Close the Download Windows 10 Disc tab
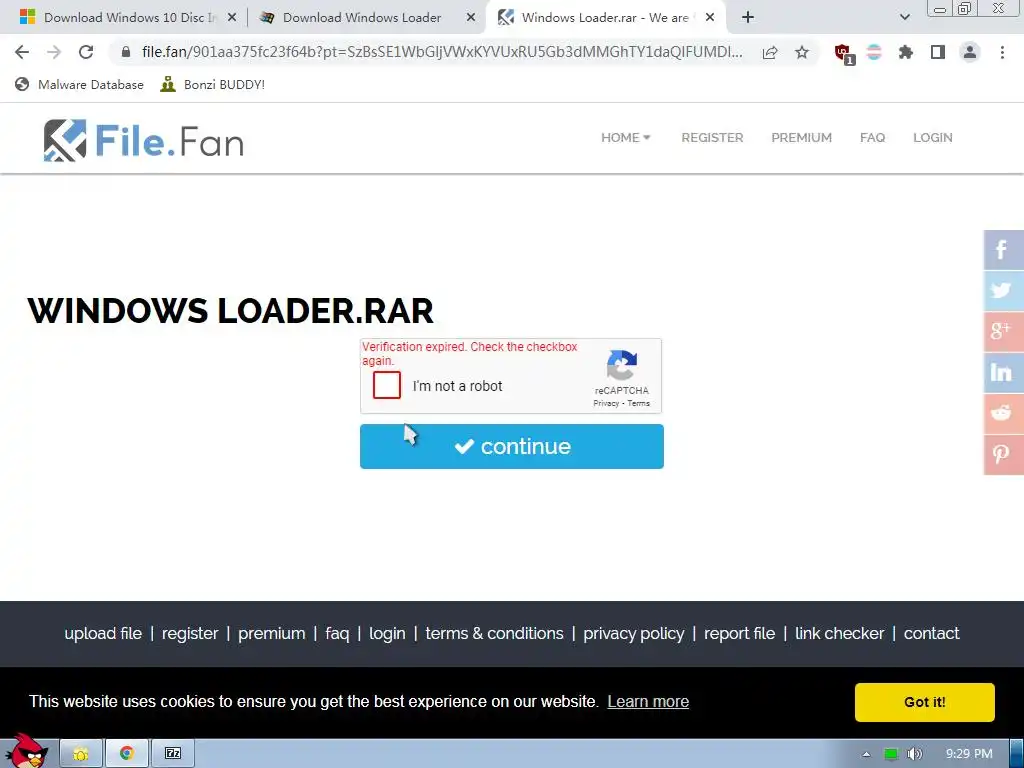 pos(232,18)
